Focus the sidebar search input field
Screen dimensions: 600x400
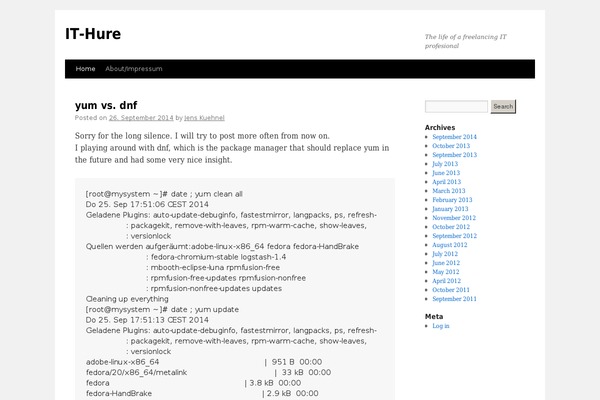(456, 106)
